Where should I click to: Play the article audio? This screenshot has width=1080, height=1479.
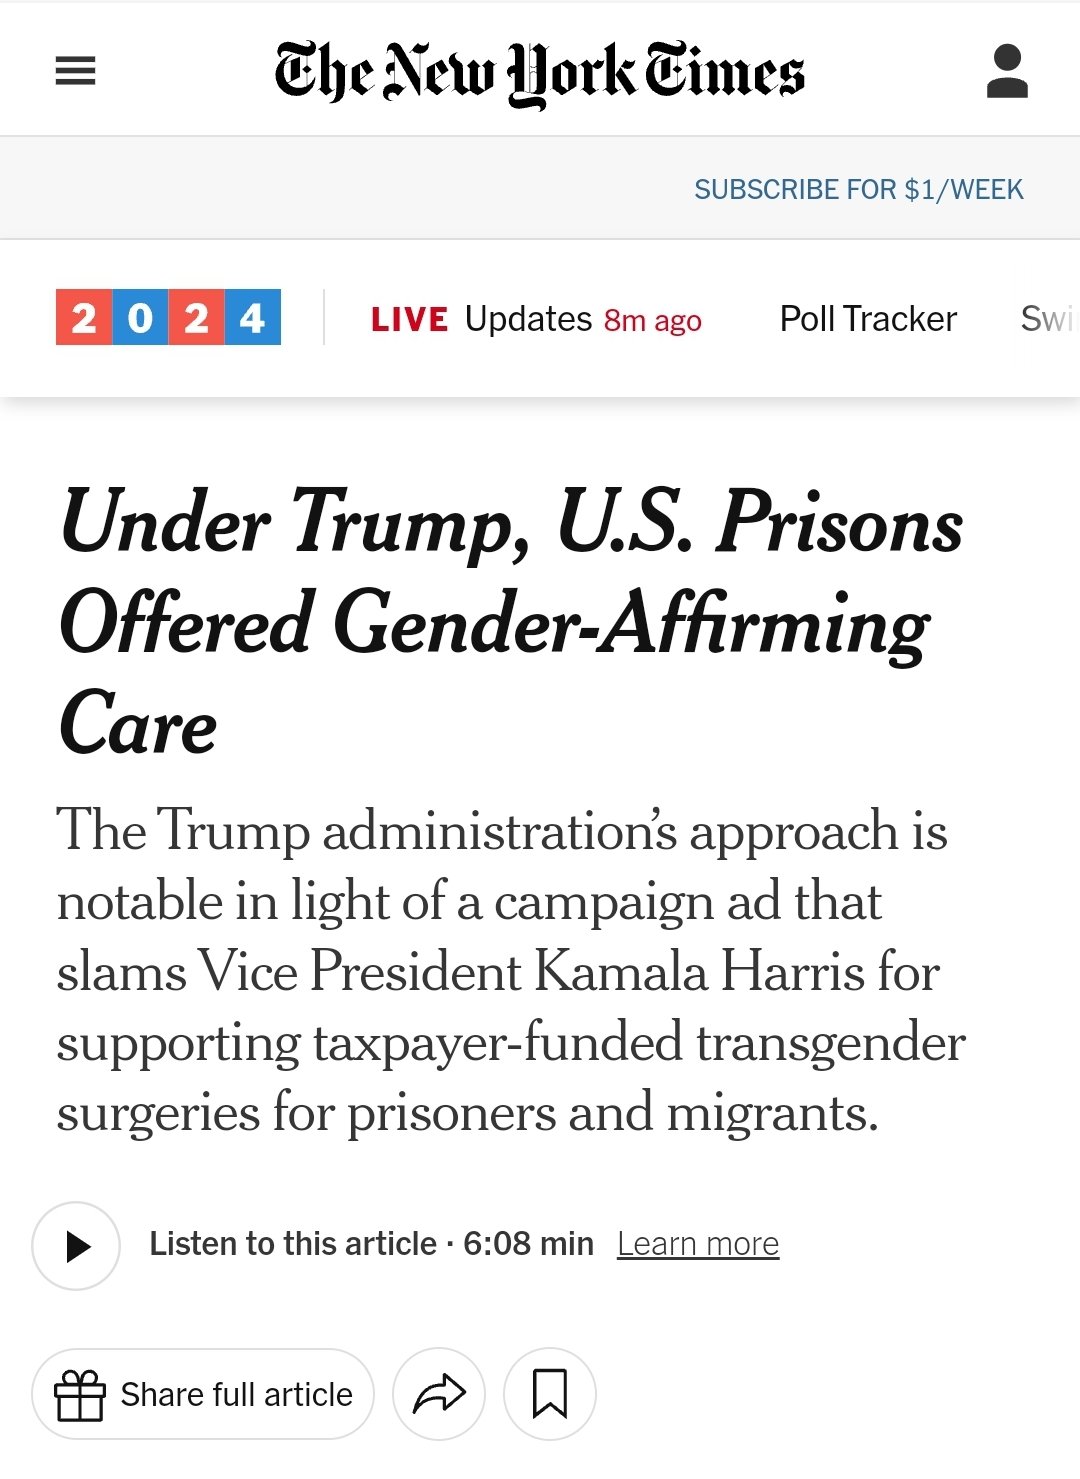(x=76, y=1246)
